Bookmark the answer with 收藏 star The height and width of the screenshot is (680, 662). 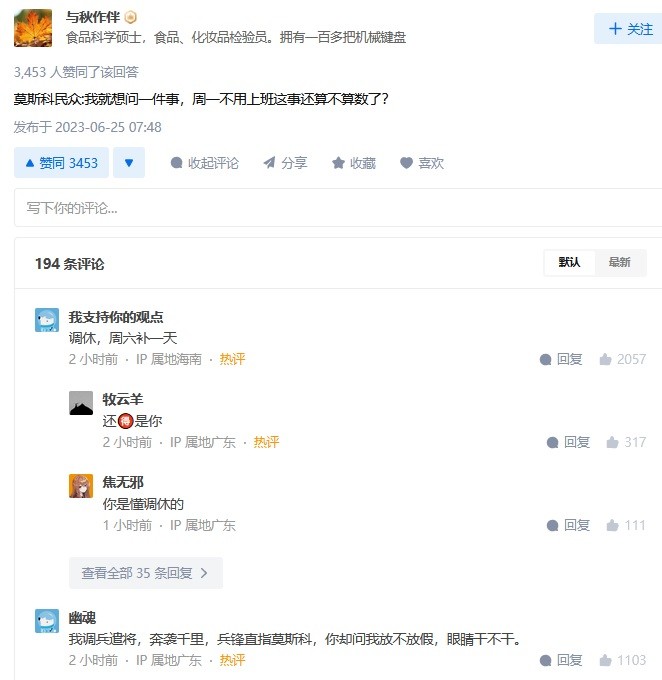(354, 163)
